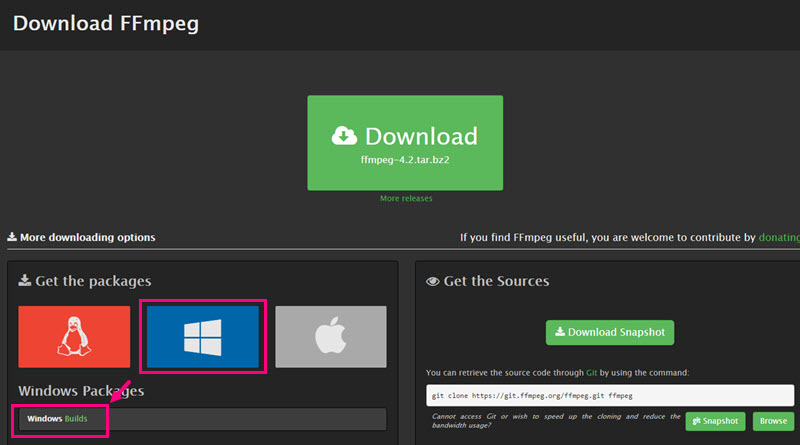Click the Download Snapshot button
Image resolution: width=800 pixels, height=445 pixels.
[x=610, y=332]
